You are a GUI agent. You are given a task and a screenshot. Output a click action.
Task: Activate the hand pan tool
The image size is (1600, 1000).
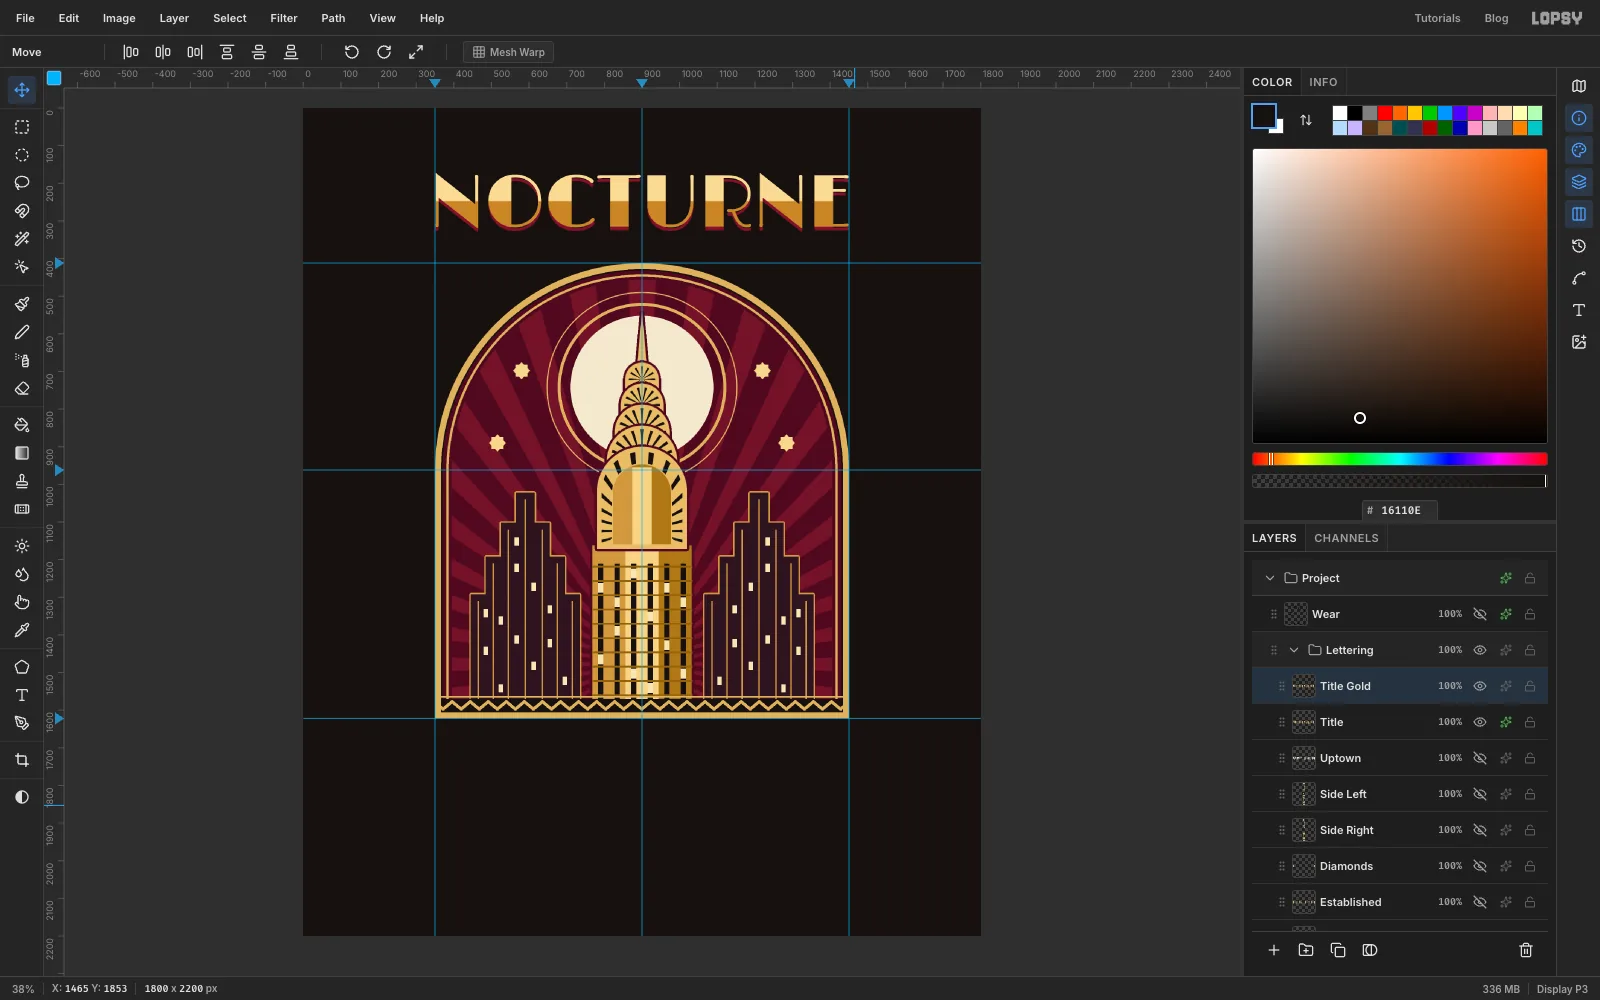coord(22,602)
